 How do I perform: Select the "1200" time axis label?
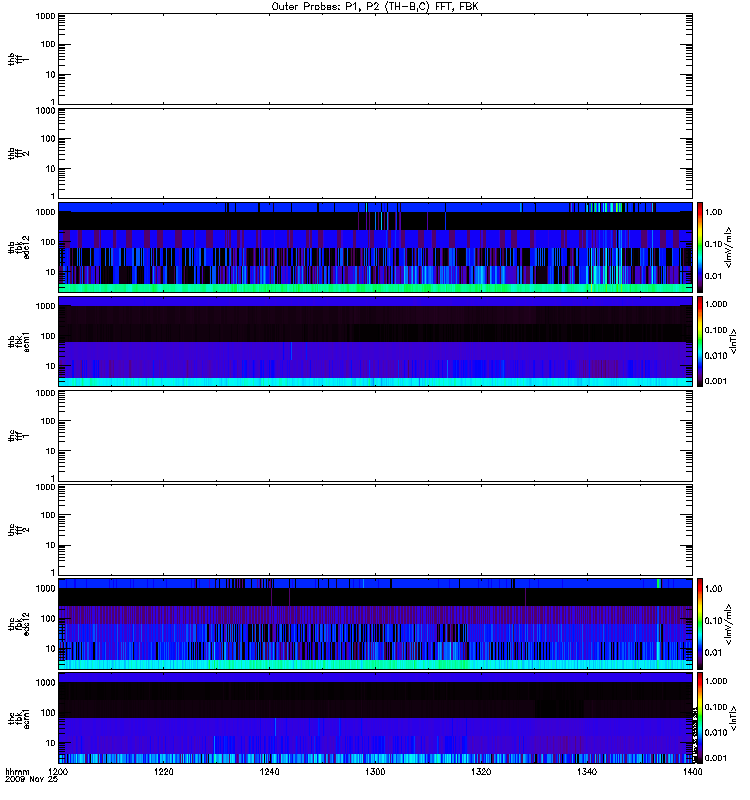pyautogui.click(x=58, y=772)
